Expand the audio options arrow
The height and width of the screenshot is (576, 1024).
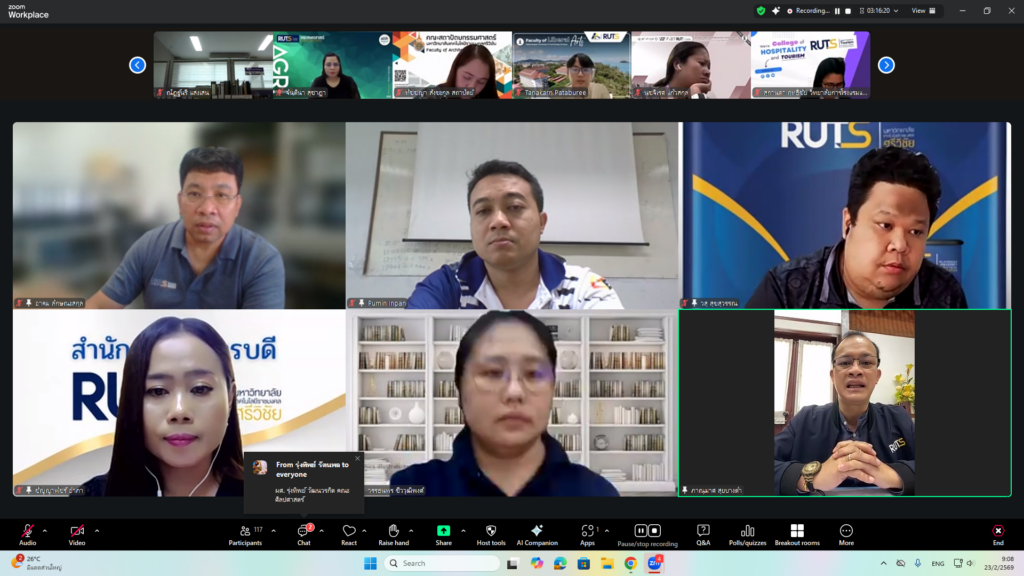(x=45, y=531)
